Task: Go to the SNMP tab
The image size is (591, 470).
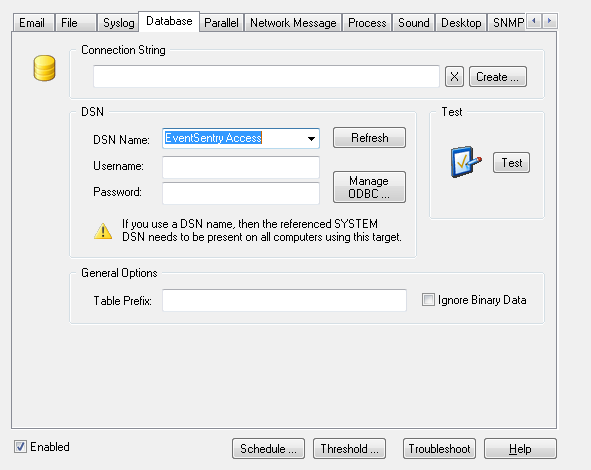Action: [x=508, y=23]
